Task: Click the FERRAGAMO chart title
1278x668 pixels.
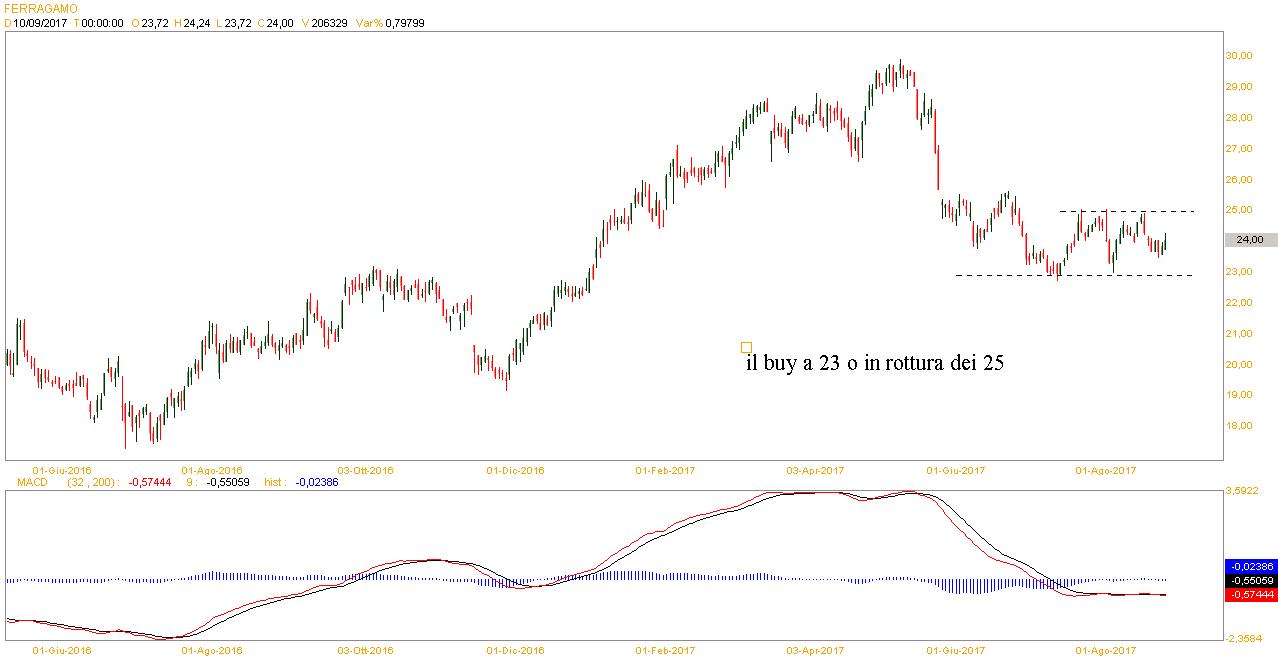Action: [38, 7]
